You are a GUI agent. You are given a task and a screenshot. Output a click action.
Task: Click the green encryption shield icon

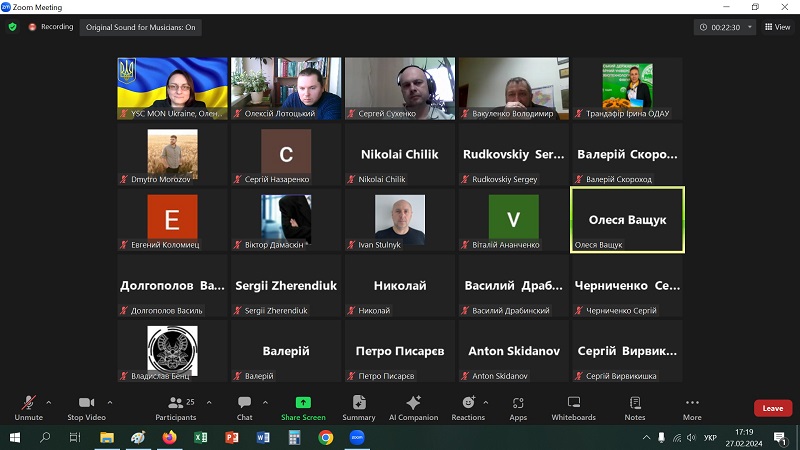tap(13, 27)
